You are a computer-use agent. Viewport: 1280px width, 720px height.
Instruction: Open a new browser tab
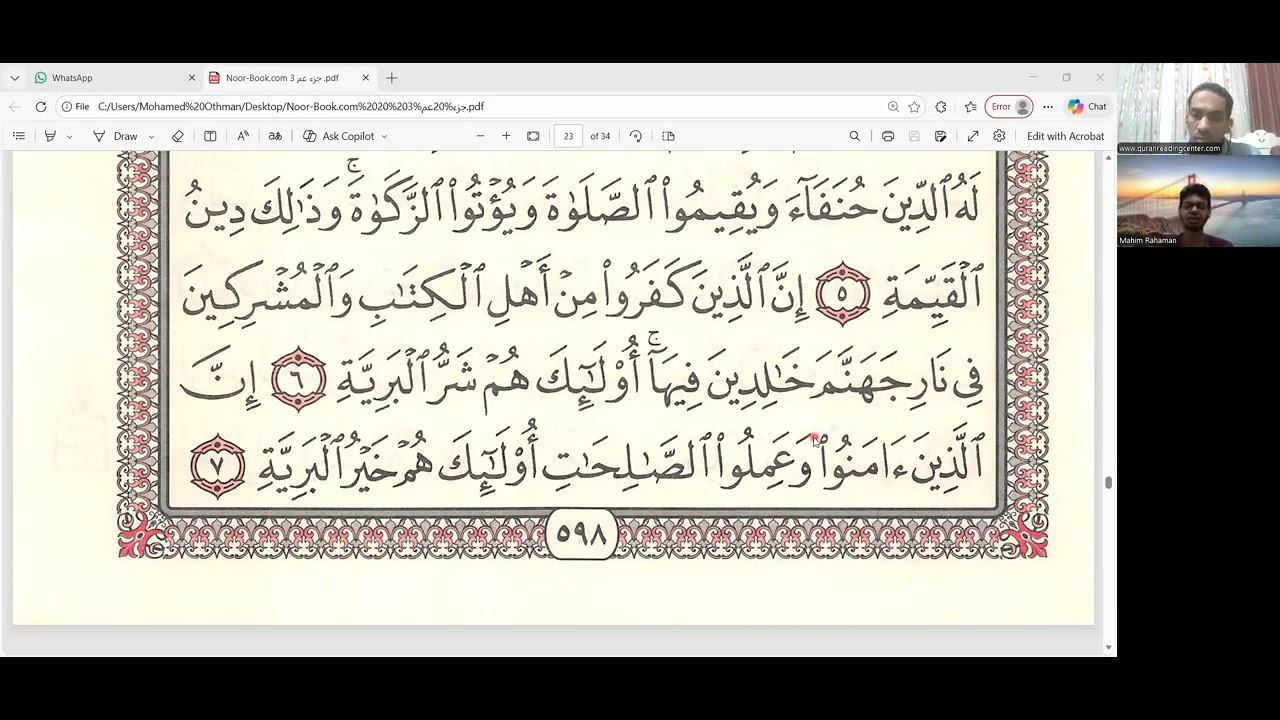[391, 77]
